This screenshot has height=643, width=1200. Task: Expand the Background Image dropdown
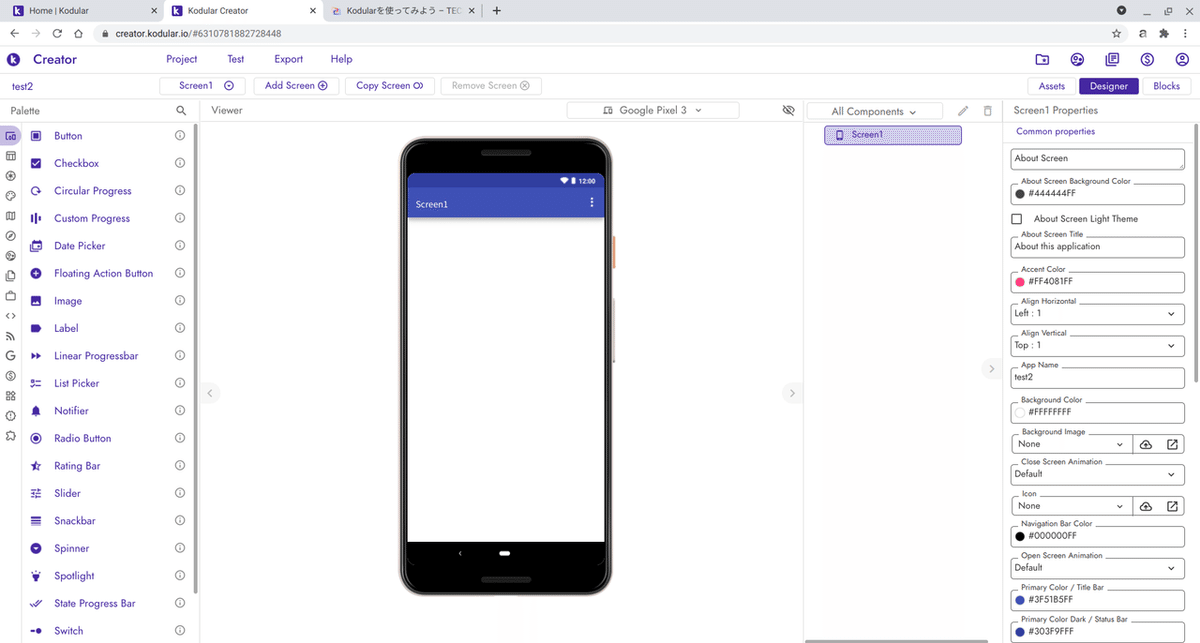pyautogui.click(x=1073, y=444)
